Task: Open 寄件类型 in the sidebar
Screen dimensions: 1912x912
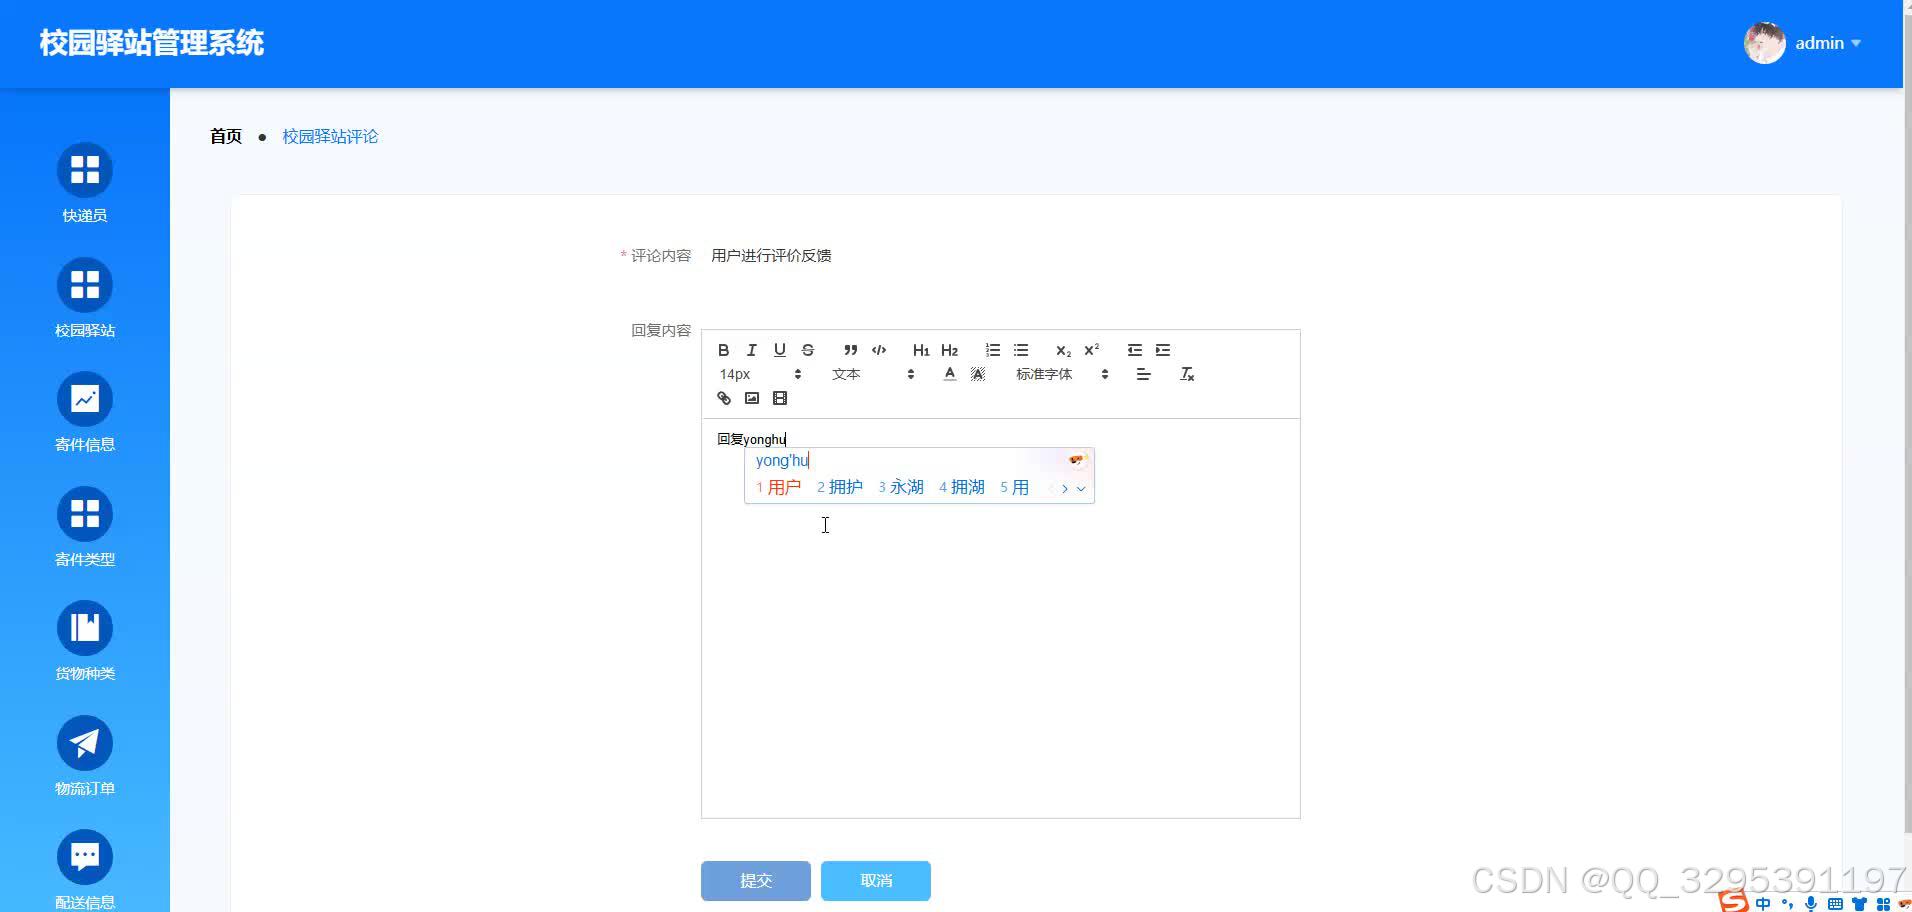Action: (x=85, y=526)
